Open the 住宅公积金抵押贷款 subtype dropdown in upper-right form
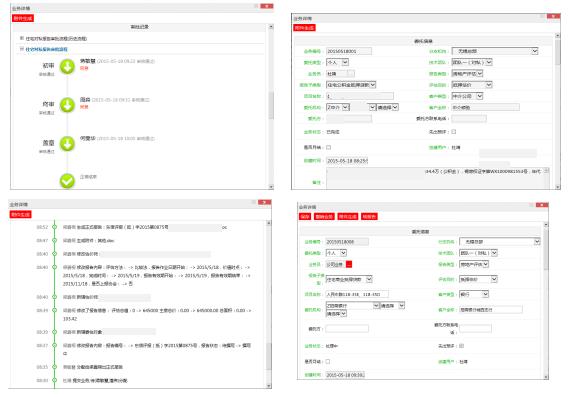The image size is (569, 397). point(351,85)
